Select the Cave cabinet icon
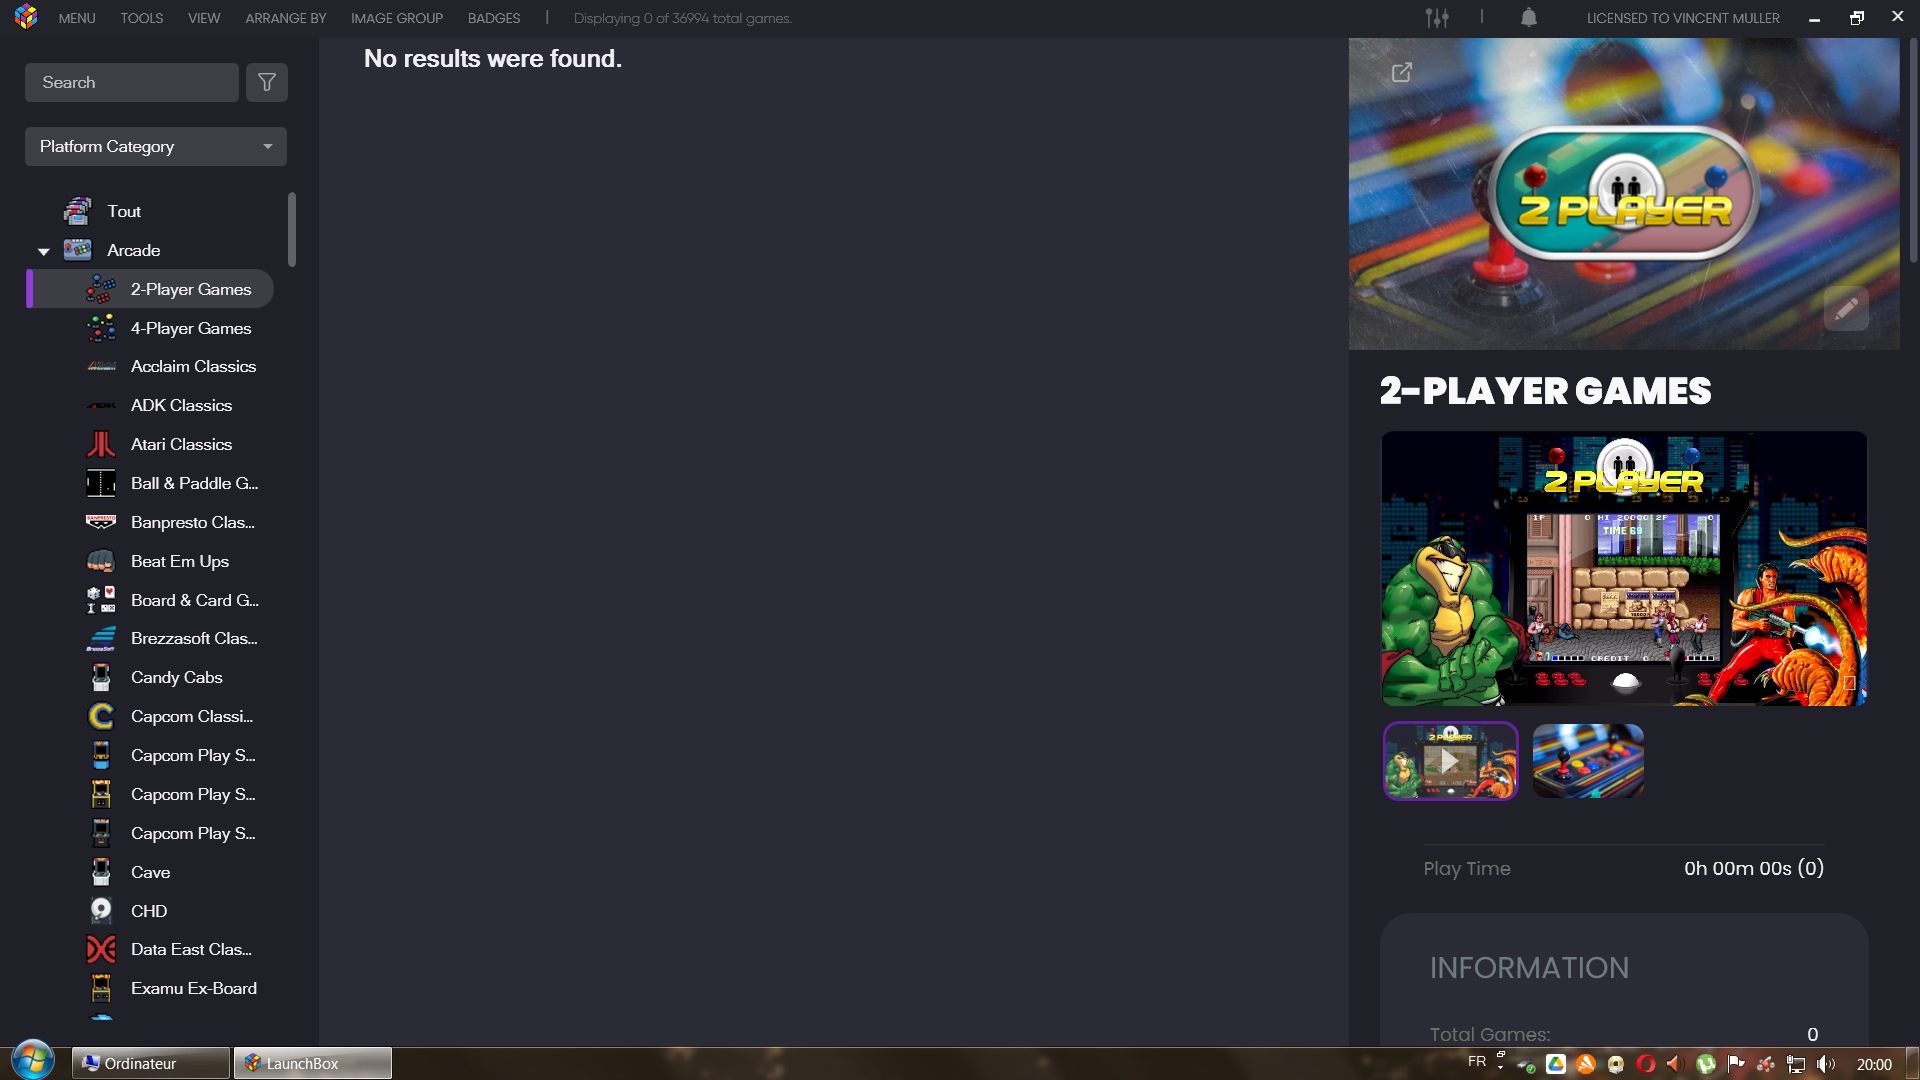 click(x=101, y=872)
